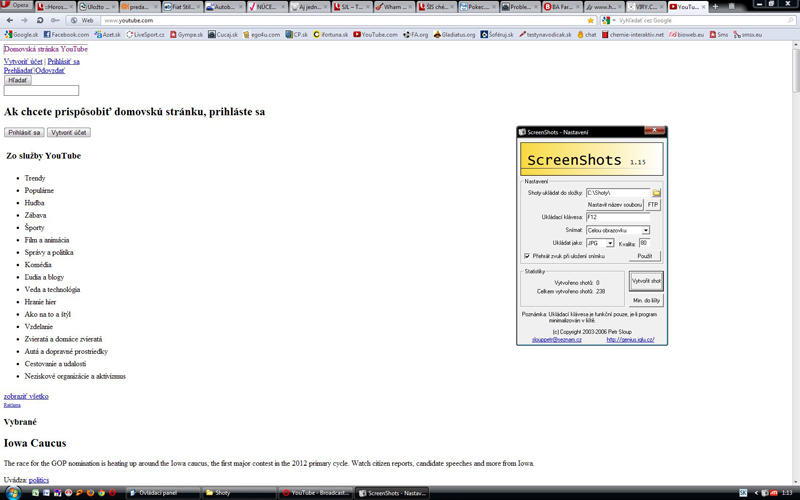800x500 pixels.
Task: Open bioweb.eu bookmark
Action: coord(686,35)
